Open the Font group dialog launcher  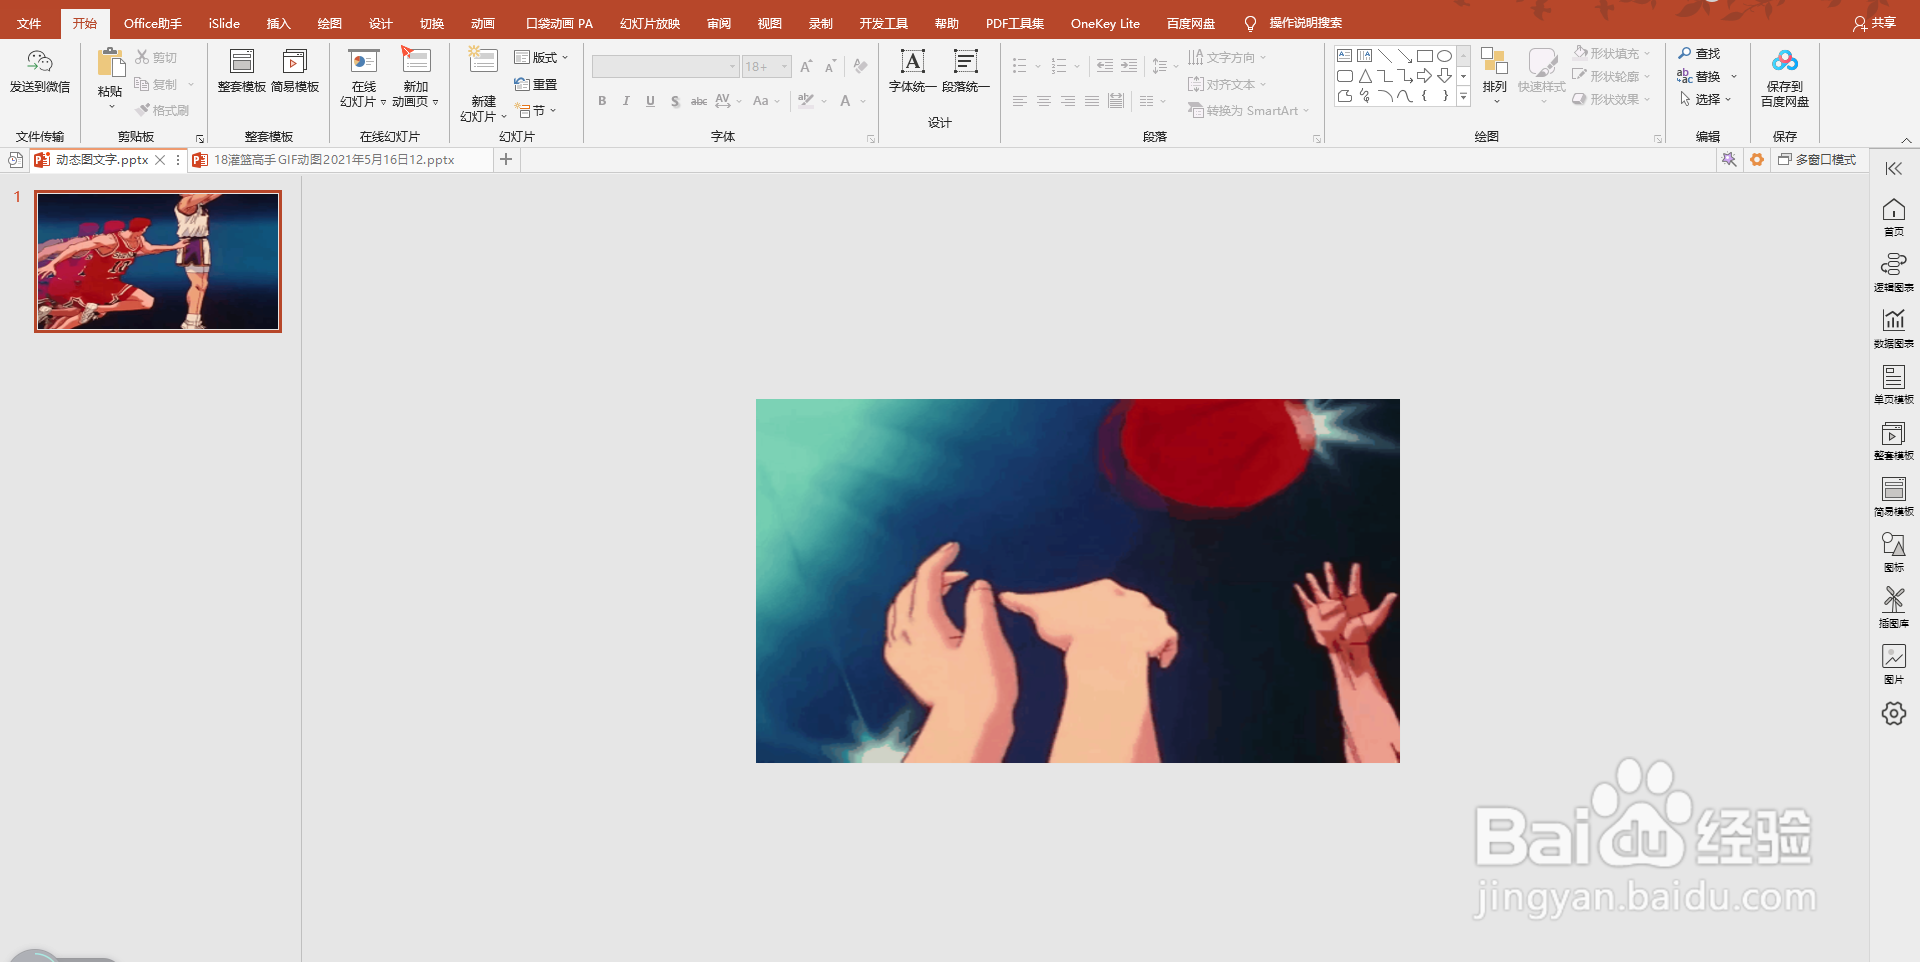pyautogui.click(x=871, y=139)
